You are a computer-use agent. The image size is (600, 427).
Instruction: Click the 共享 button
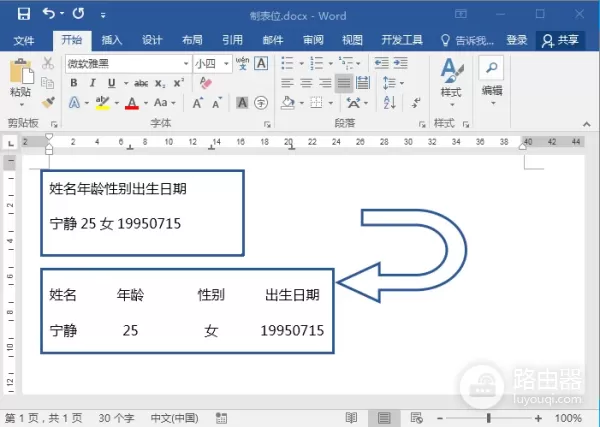[561, 40]
